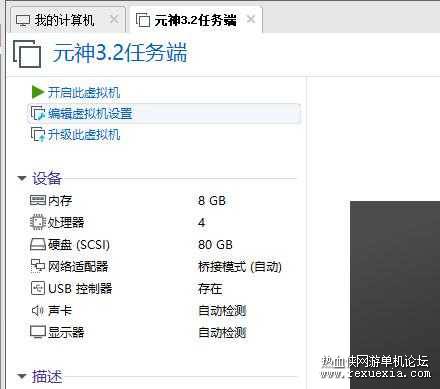
Task: Select the 显示器 device
Action: pos(66,332)
